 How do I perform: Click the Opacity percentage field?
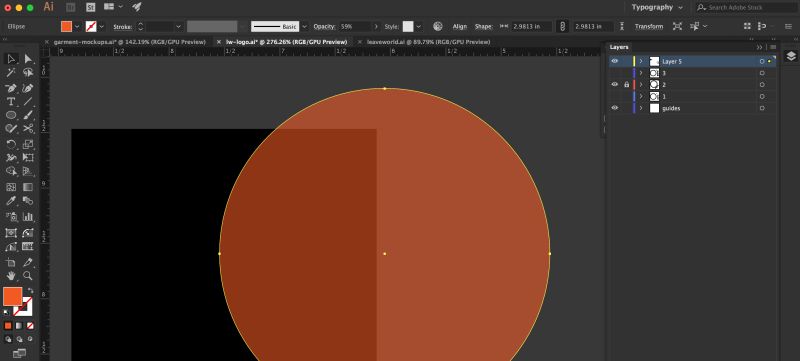(x=355, y=27)
